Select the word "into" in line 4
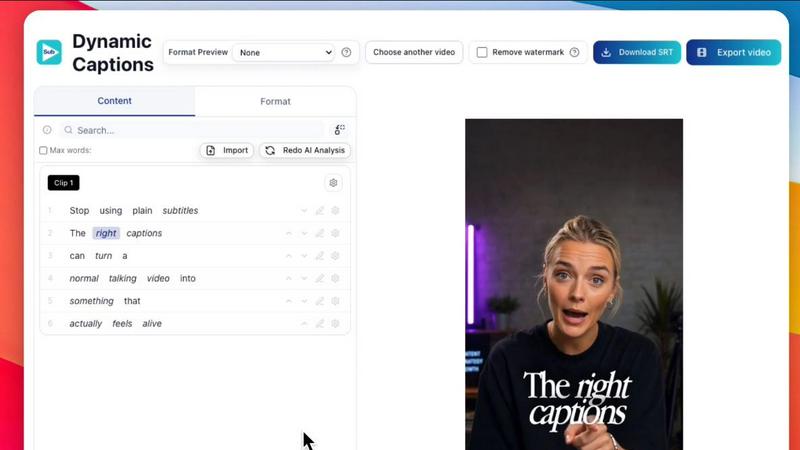Screen dimensions: 800x450 [188, 279]
